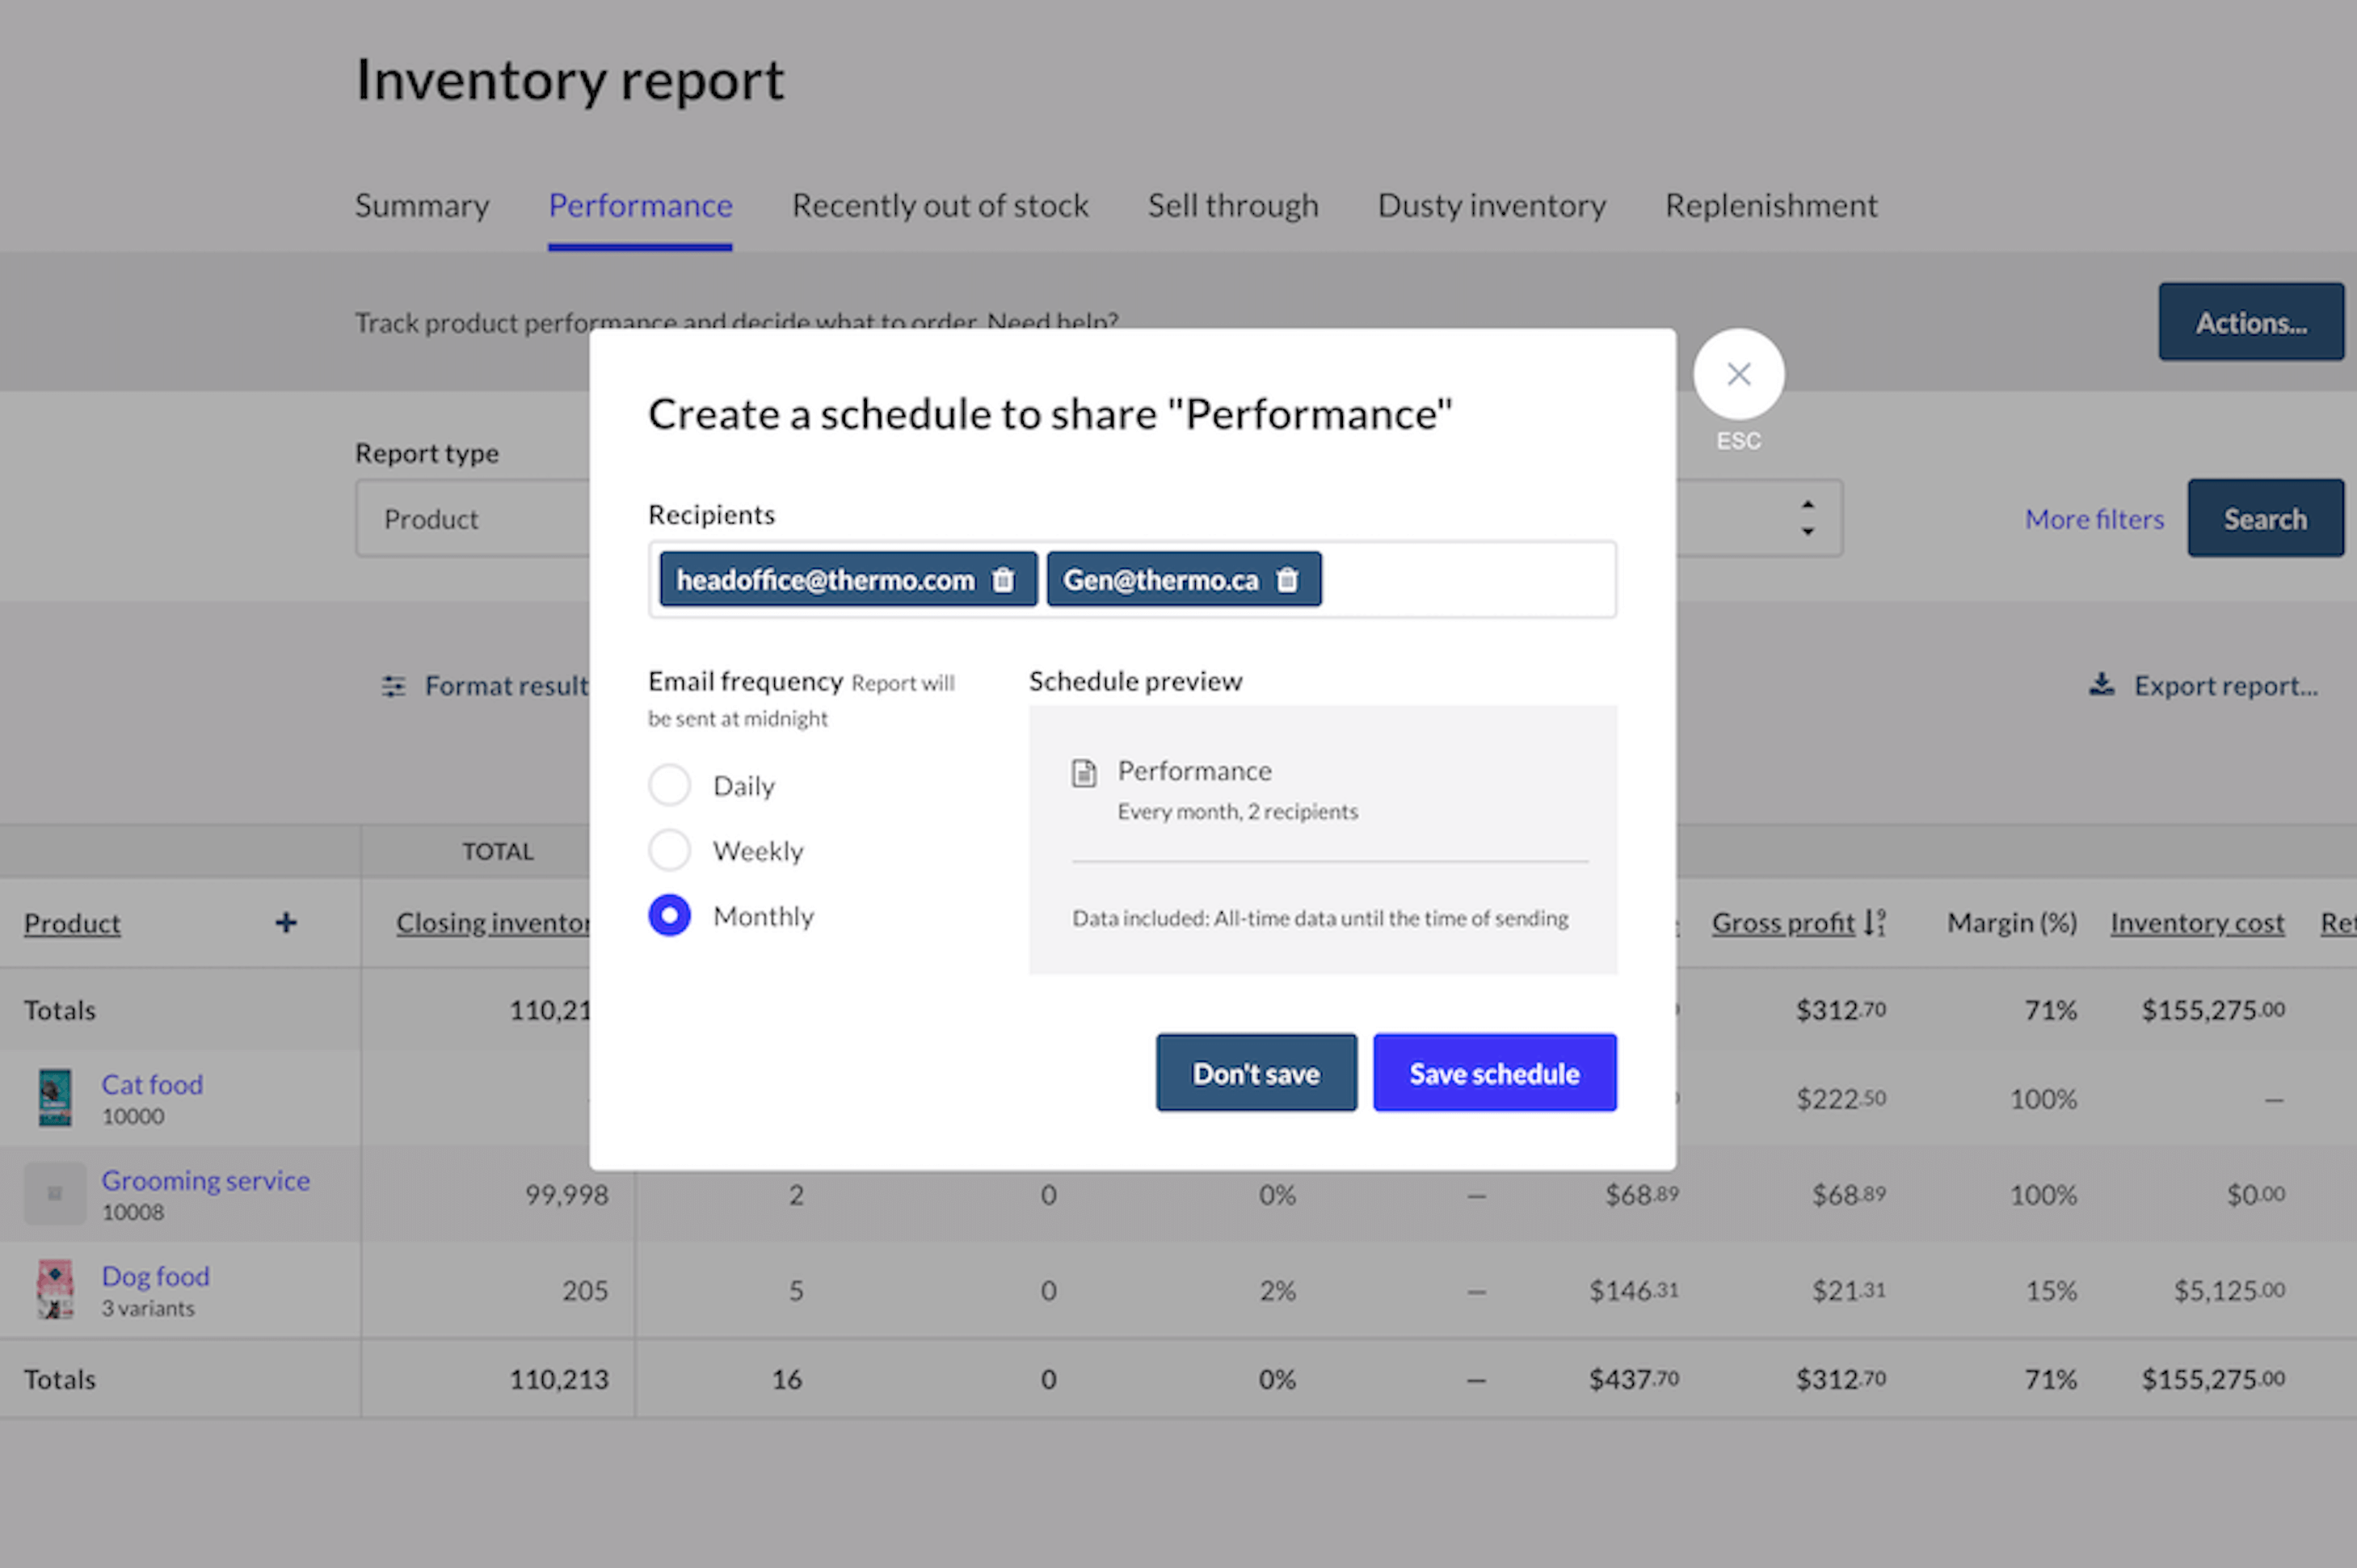This screenshot has width=2357, height=1568.
Task: Click the Format results sliders icon
Action: point(394,686)
